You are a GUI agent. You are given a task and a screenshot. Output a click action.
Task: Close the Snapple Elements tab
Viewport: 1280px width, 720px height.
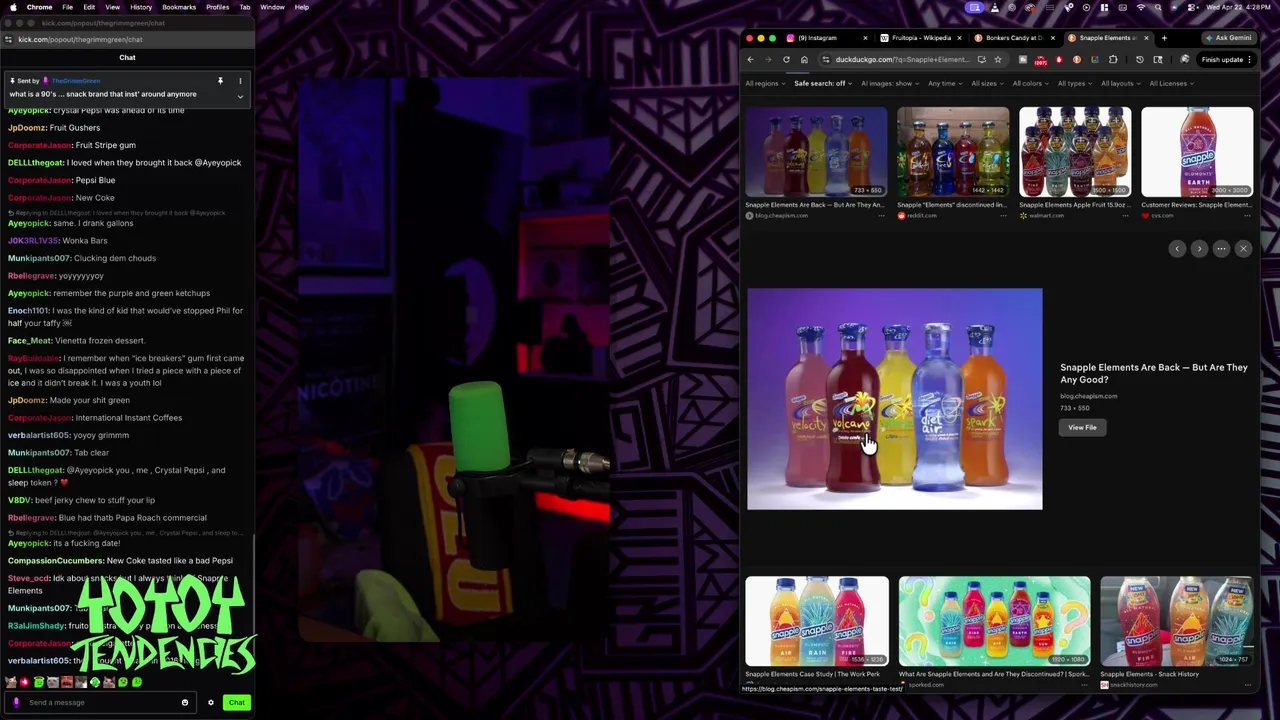(1147, 38)
